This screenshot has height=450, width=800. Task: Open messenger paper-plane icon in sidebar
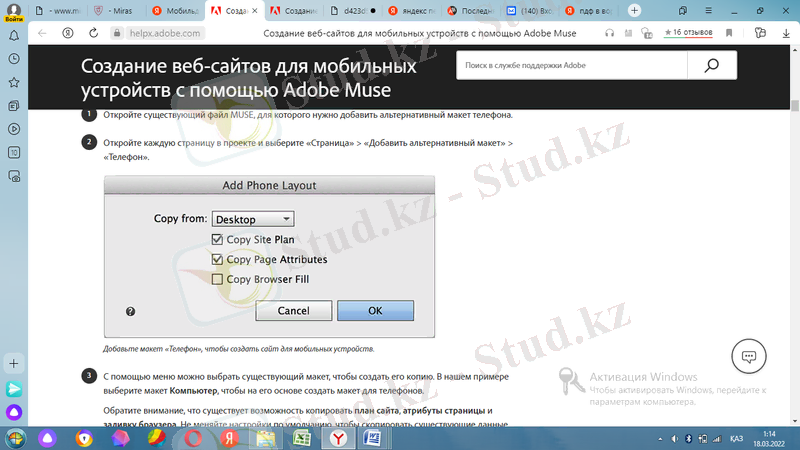coord(14,389)
